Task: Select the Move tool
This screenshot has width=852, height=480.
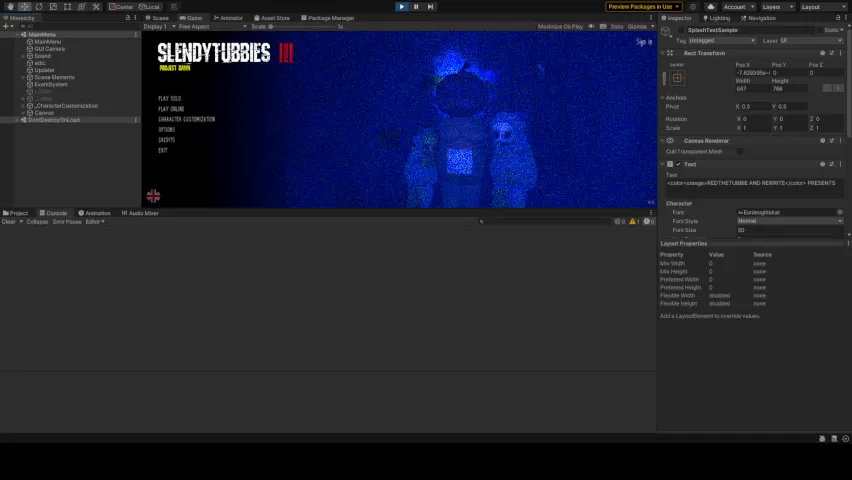Action: tap(24, 7)
